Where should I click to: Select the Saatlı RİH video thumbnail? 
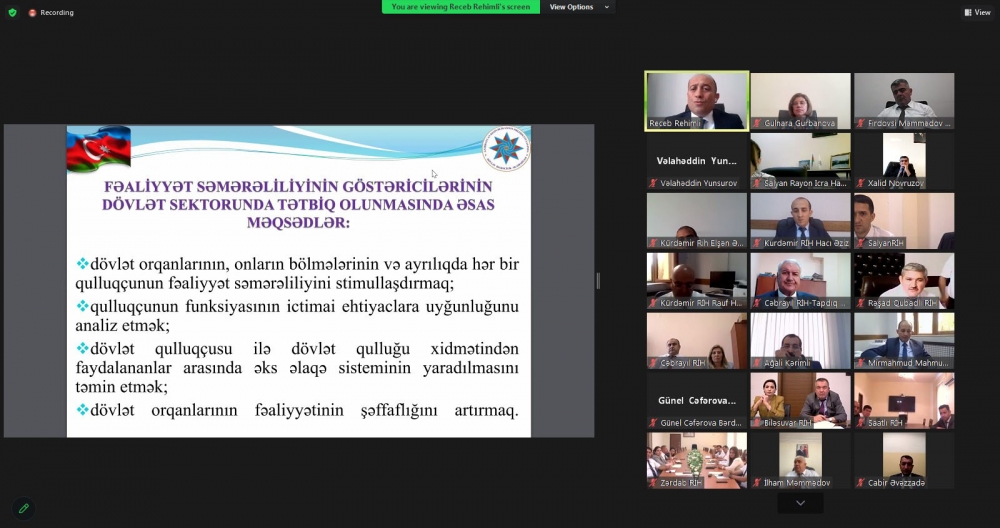904,400
